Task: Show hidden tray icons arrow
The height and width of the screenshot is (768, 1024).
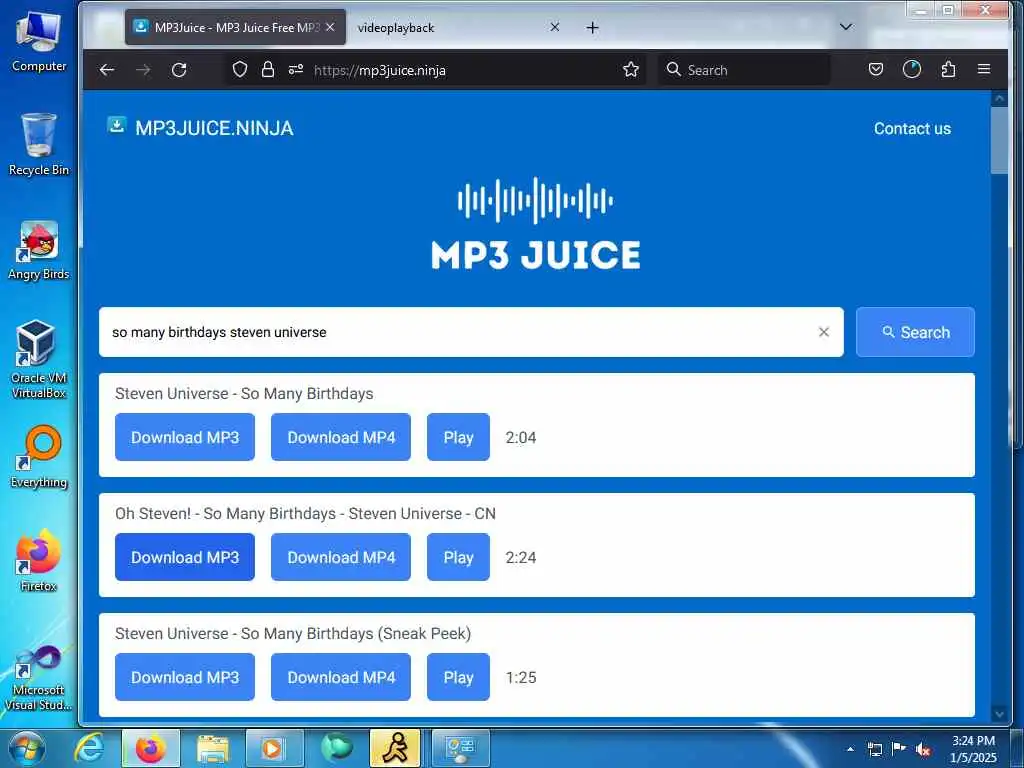Action: [x=850, y=749]
